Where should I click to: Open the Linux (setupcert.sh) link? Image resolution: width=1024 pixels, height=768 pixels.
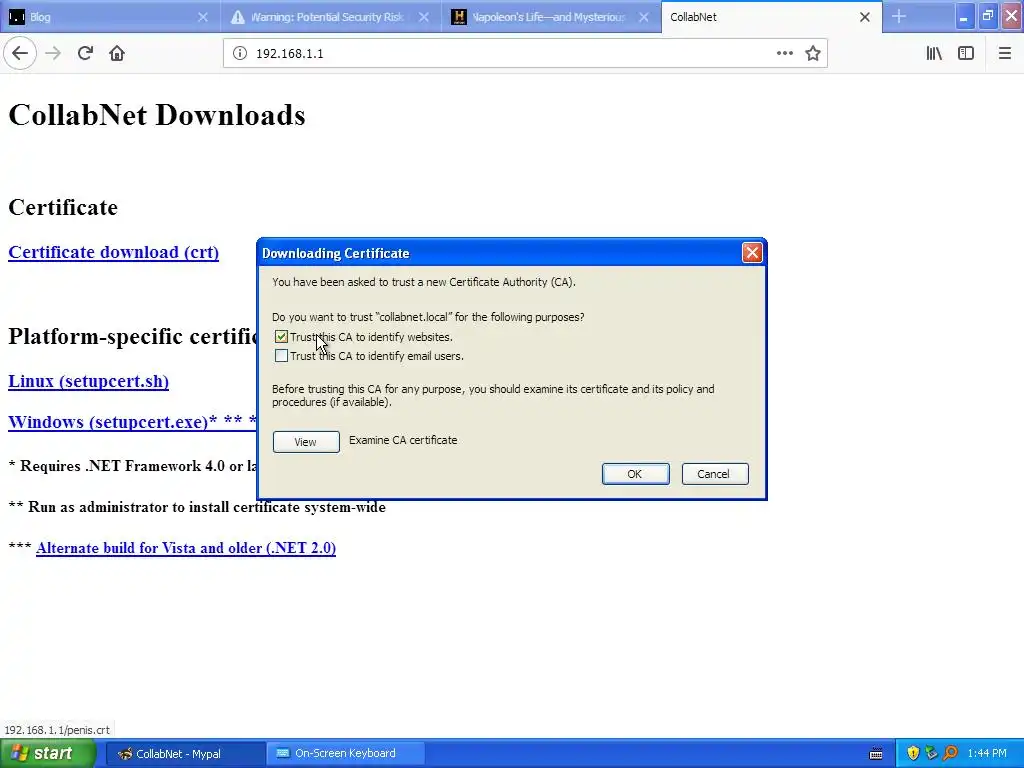[88, 381]
